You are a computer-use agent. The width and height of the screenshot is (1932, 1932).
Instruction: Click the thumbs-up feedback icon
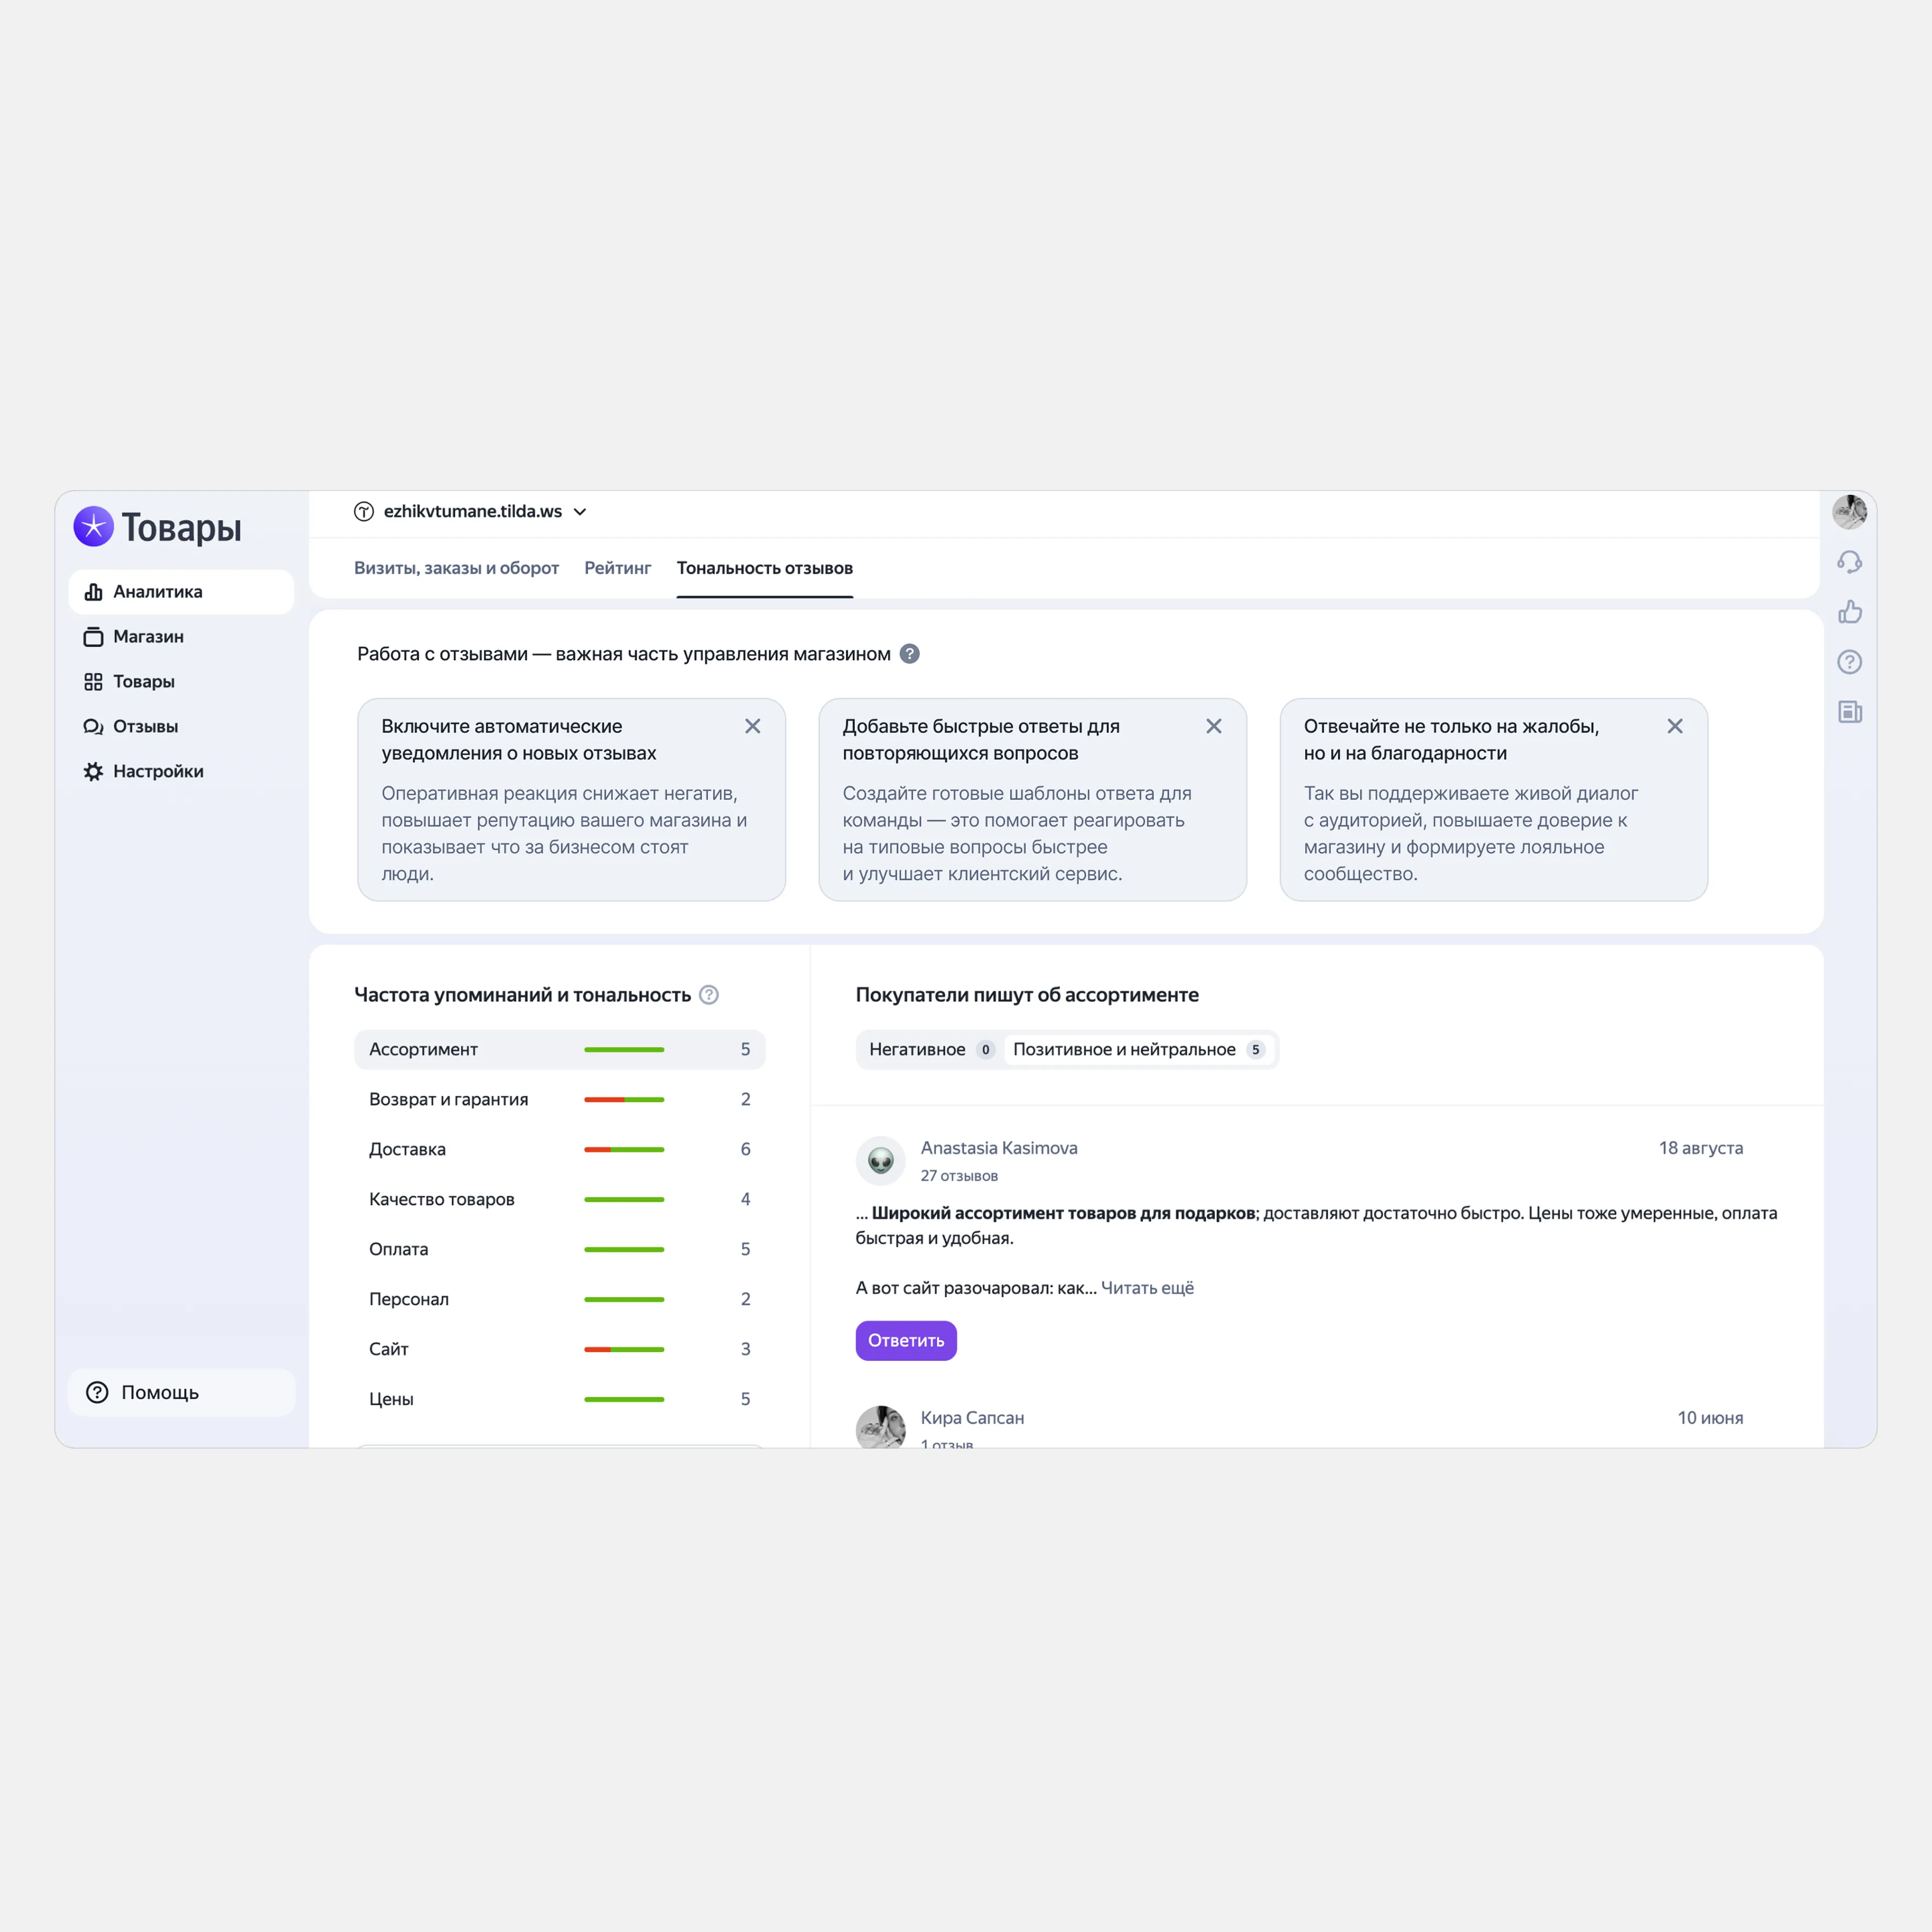[x=1849, y=612]
